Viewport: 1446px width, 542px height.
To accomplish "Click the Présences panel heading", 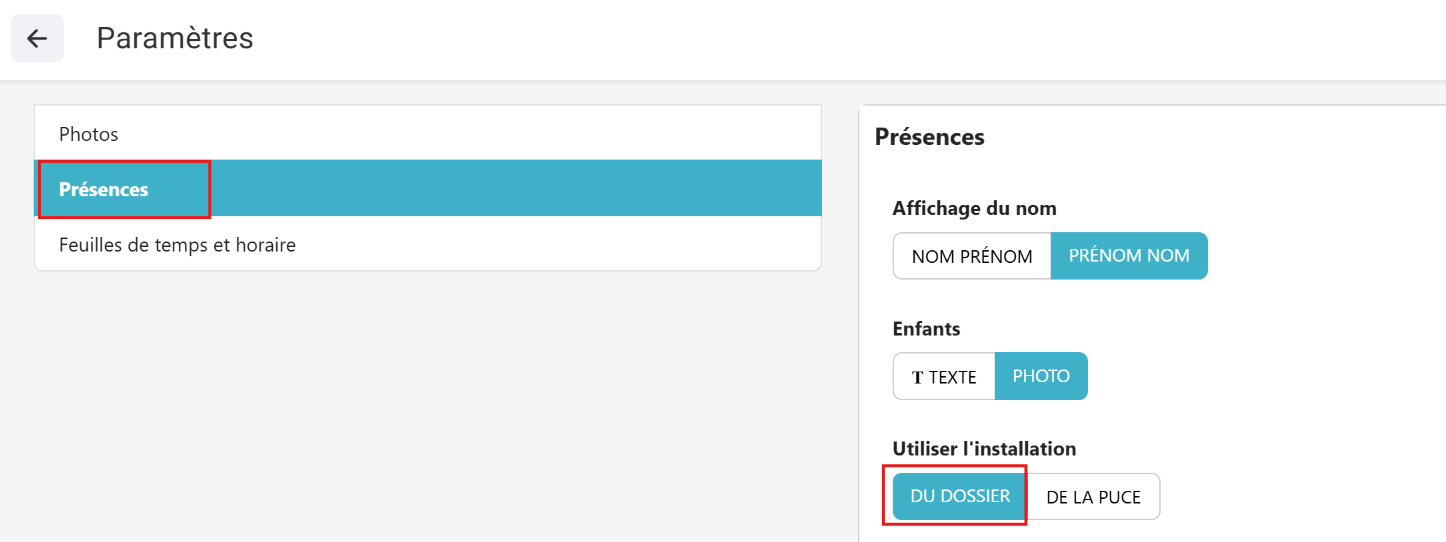I will [x=930, y=137].
